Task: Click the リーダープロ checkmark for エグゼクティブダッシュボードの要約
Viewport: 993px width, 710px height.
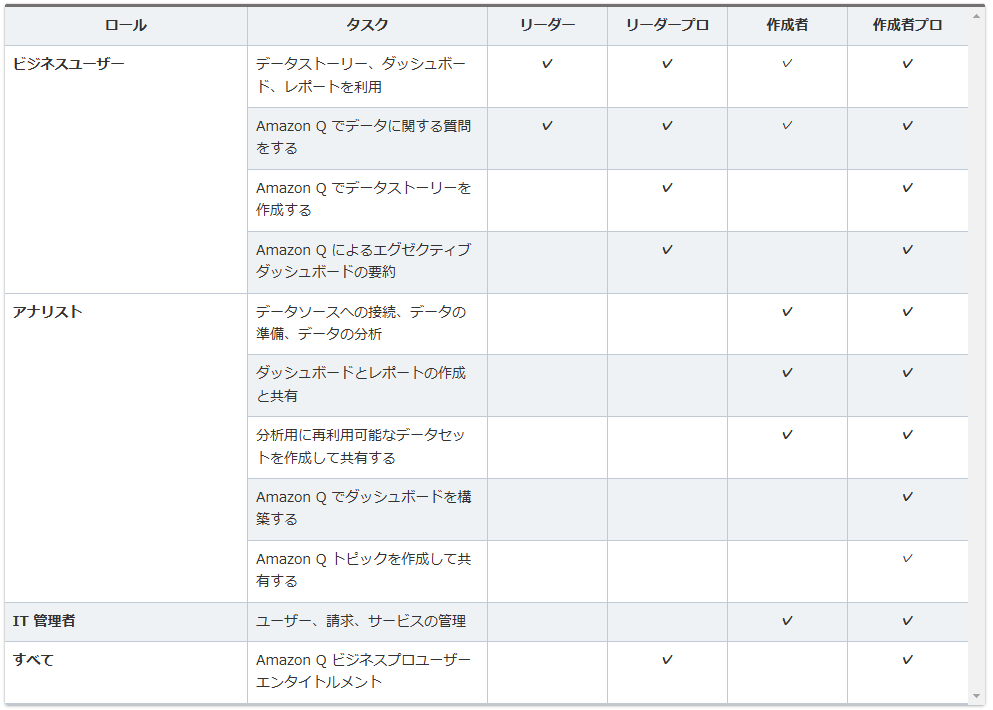Action: point(667,250)
